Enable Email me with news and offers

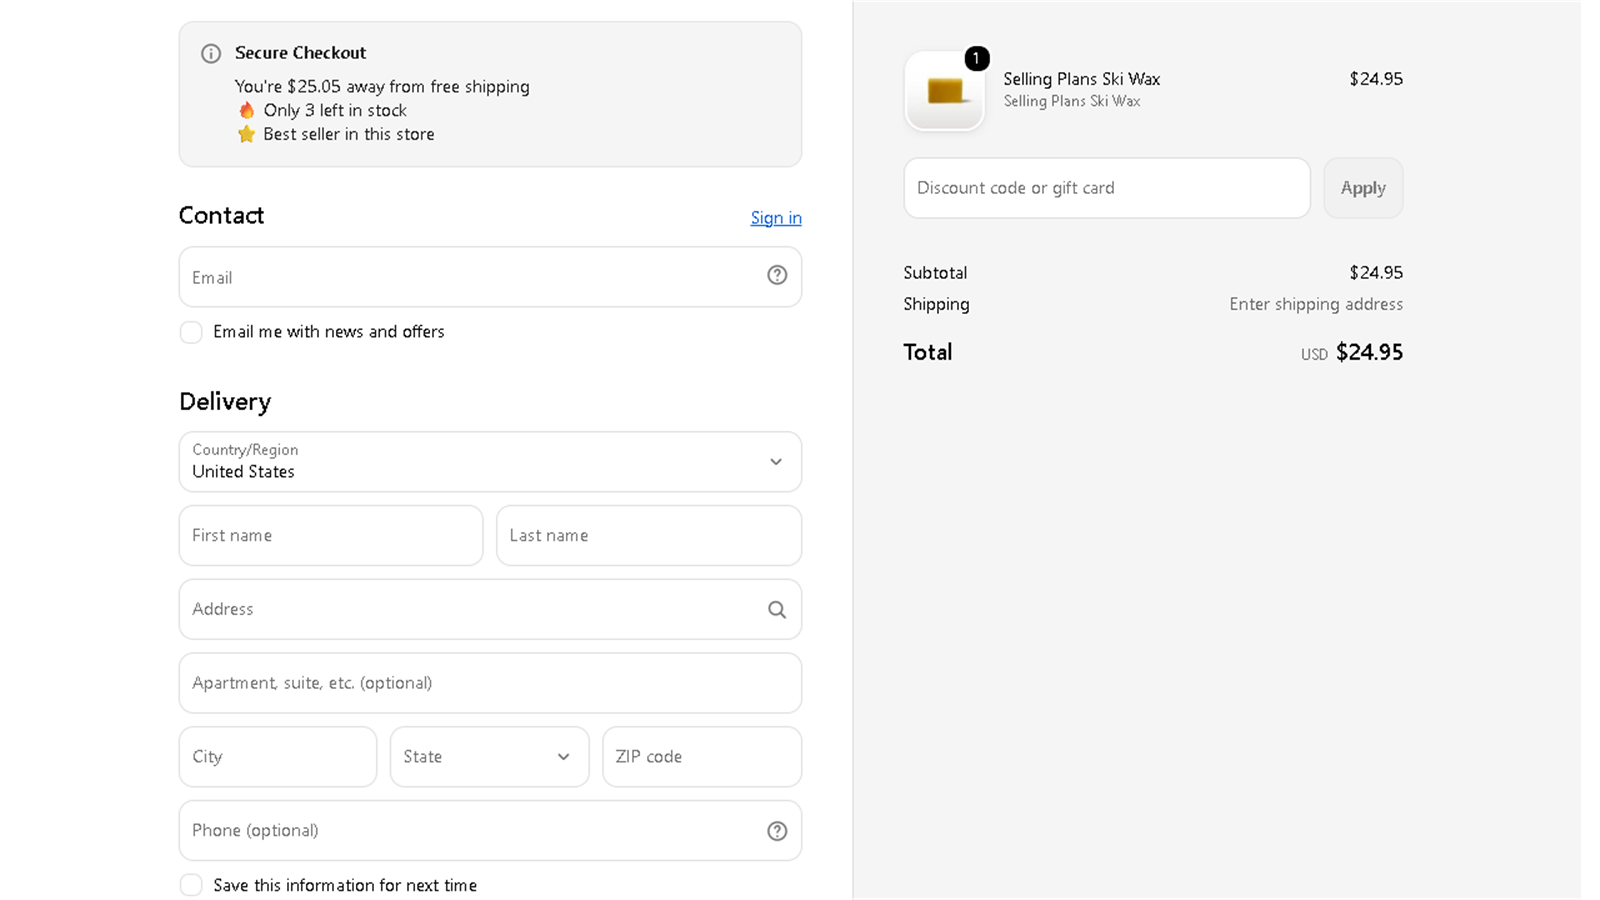pos(191,332)
